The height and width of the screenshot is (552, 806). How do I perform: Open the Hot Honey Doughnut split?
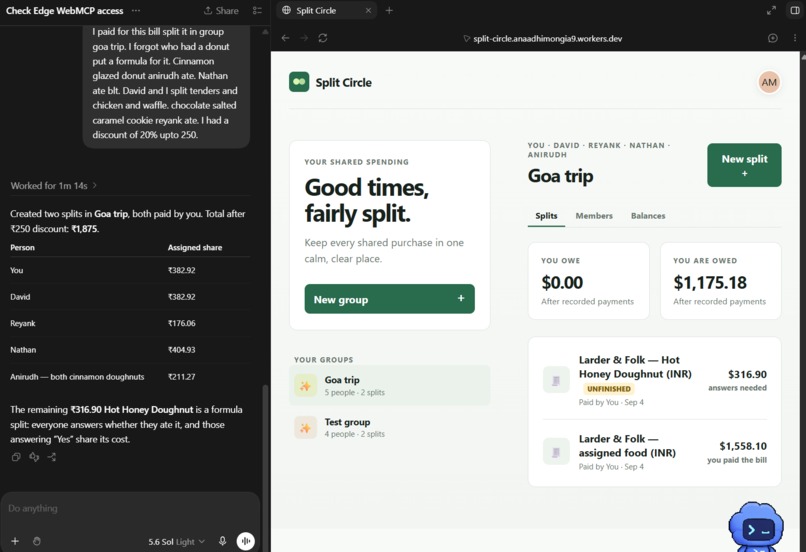coord(654,380)
